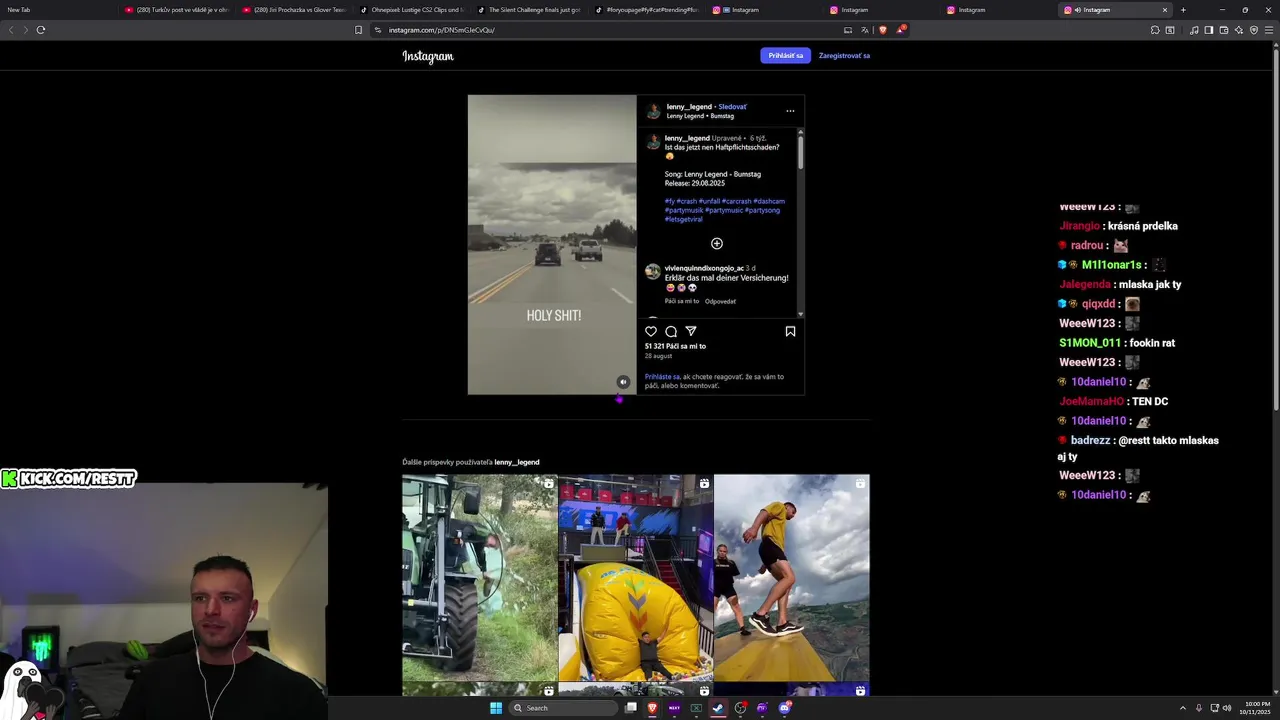Follow lenny__legend with Sledovať

point(732,107)
